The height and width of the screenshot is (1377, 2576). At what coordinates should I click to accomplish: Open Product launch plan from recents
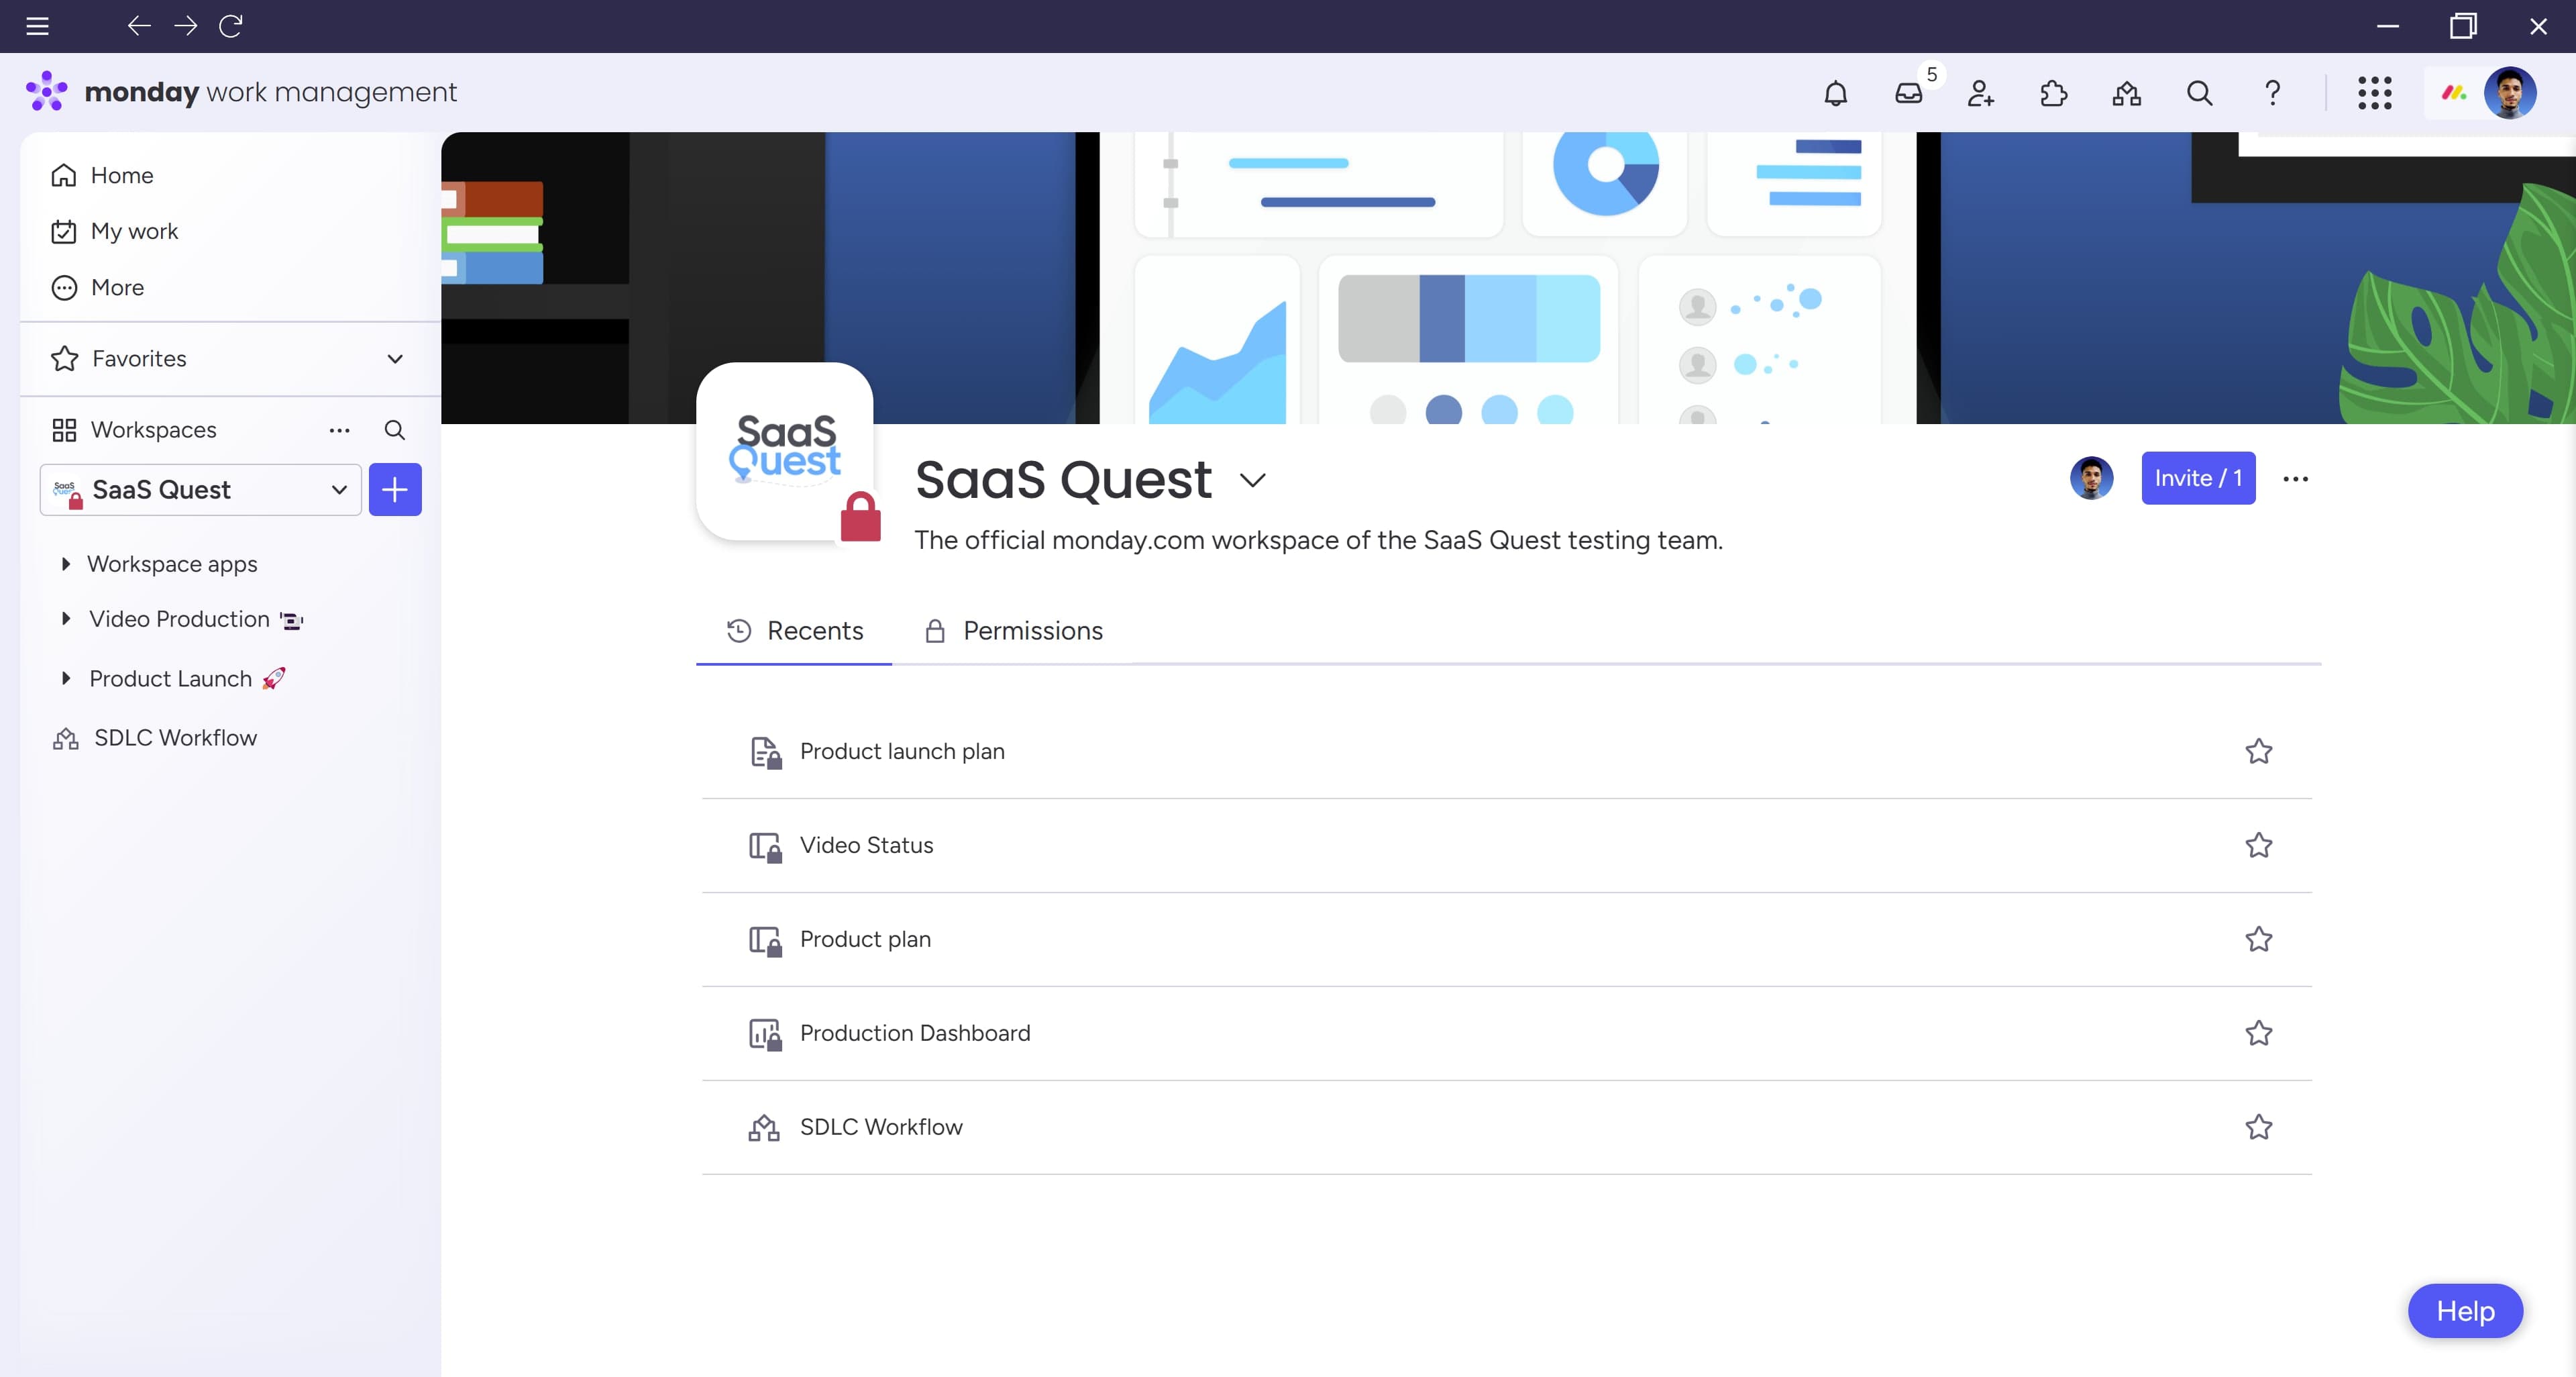[902, 751]
